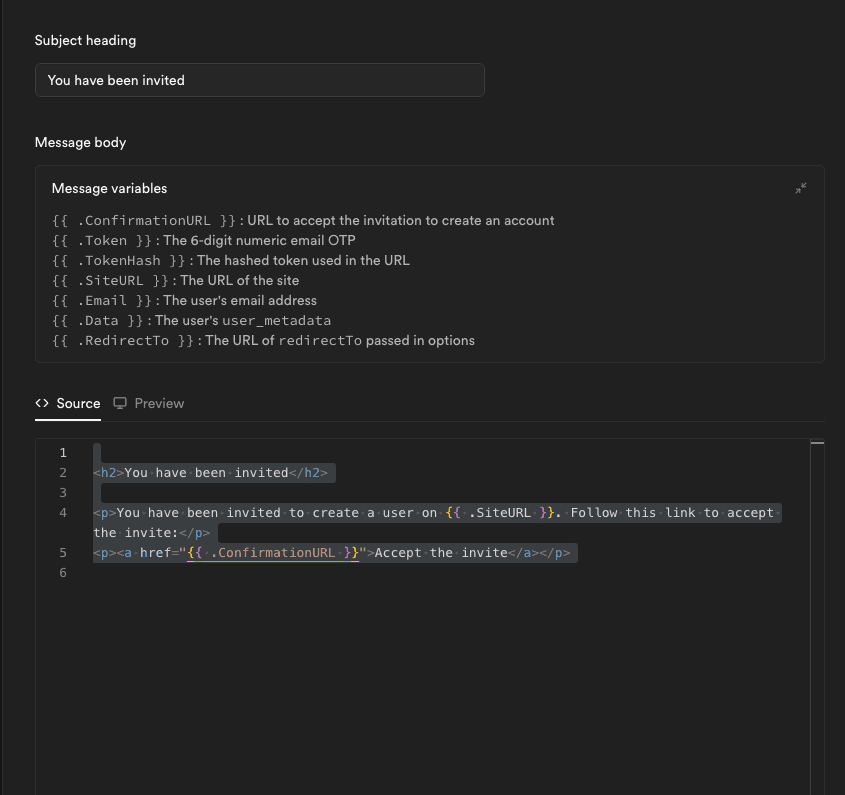This screenshot has width=845, height=795.
Task: Collapse the Message variables panel
Action: pyautogui.click(x=801, y=188)
